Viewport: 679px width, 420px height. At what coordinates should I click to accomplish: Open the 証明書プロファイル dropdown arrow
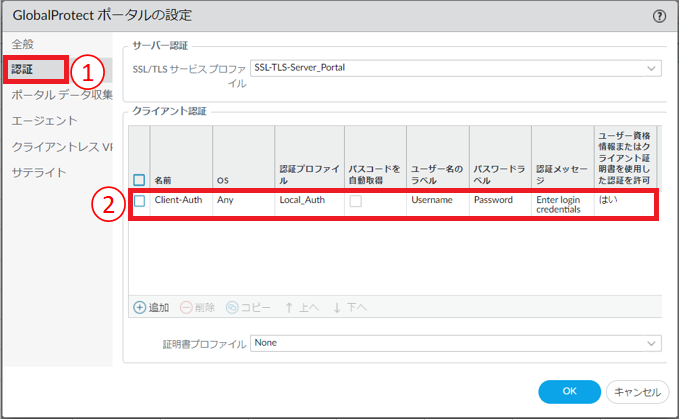652,343
